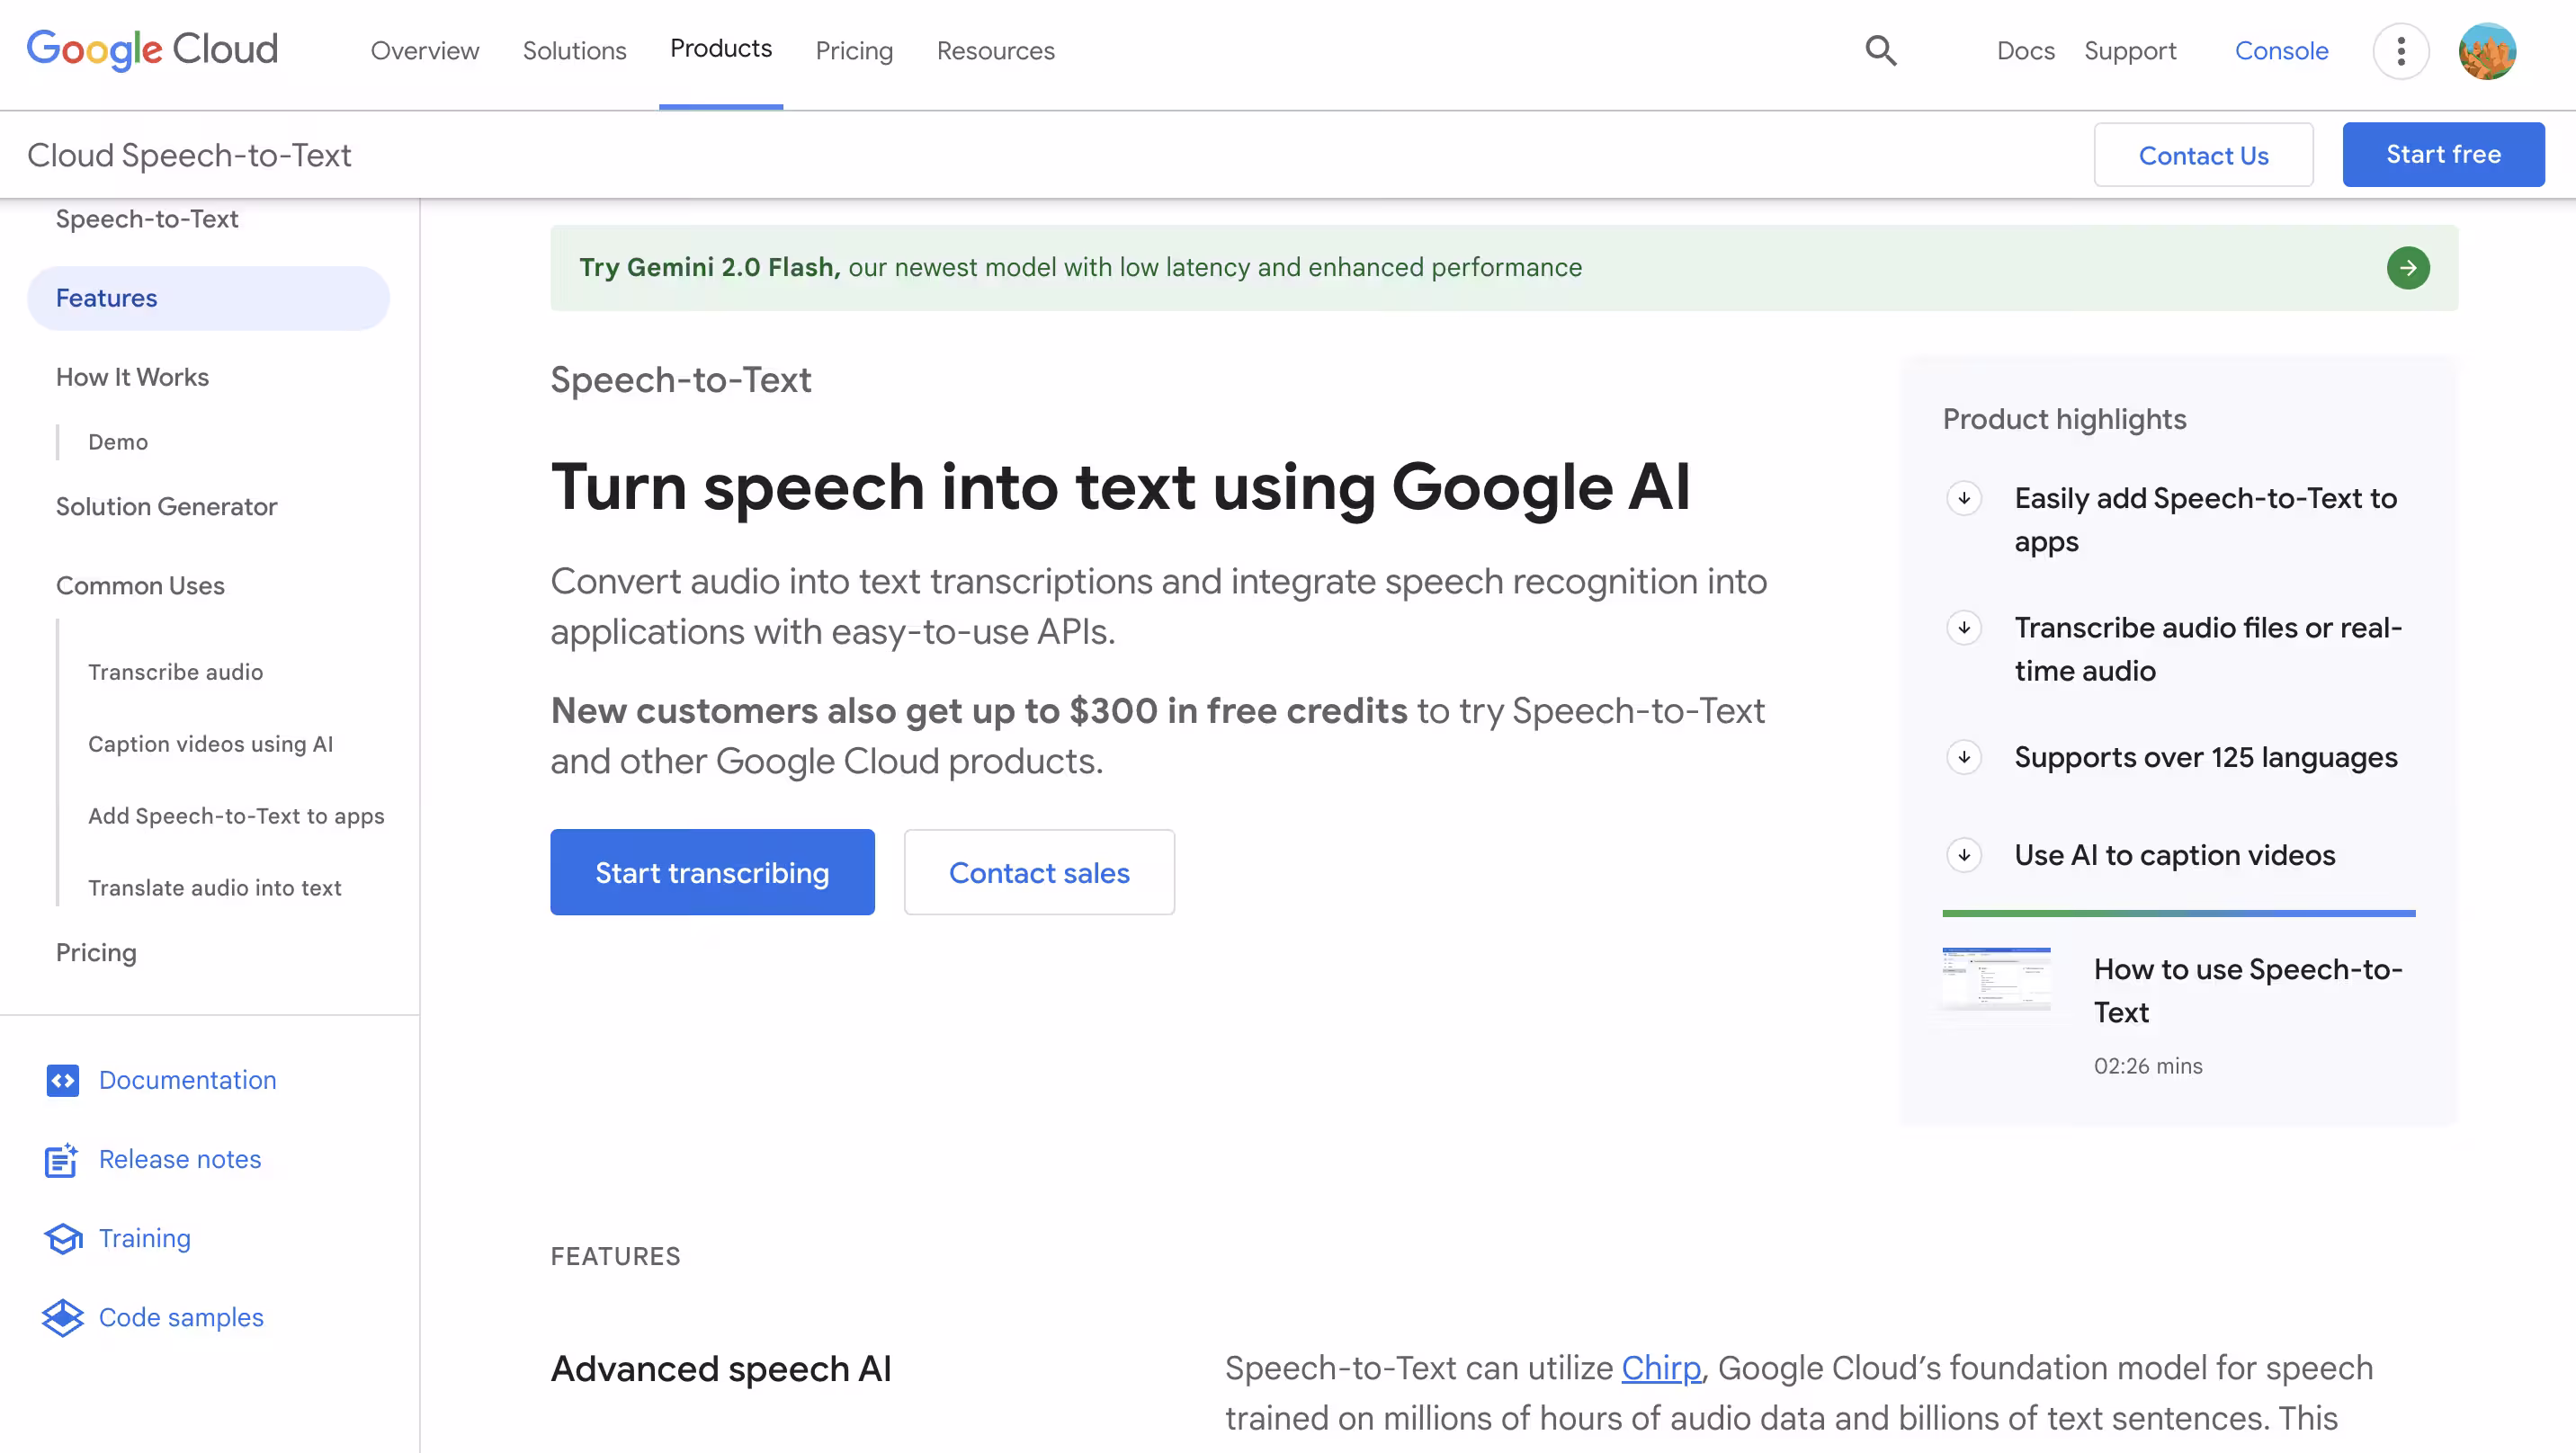This screenshot has height=1453, width=2576.
Task: Expand 'Transcribe audio files or real-time audio' arrow
Action: pyautogui.click(x=1964, y=627)
